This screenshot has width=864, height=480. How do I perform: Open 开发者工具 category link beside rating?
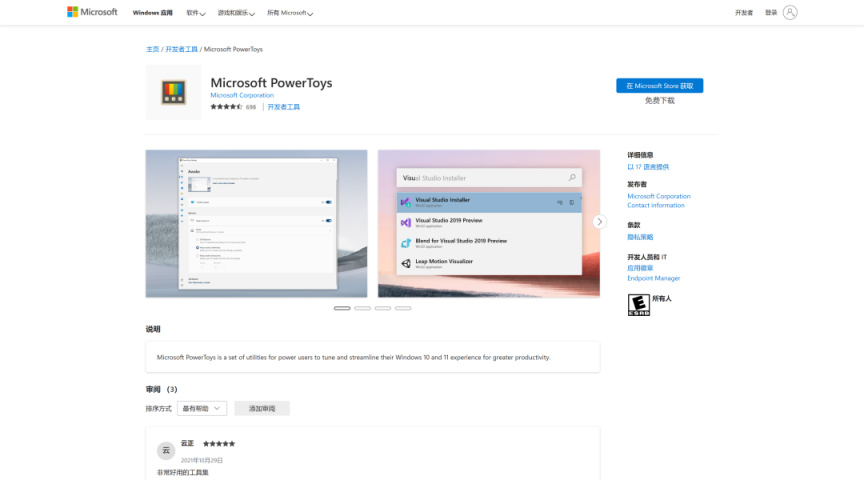click(284, 107)
